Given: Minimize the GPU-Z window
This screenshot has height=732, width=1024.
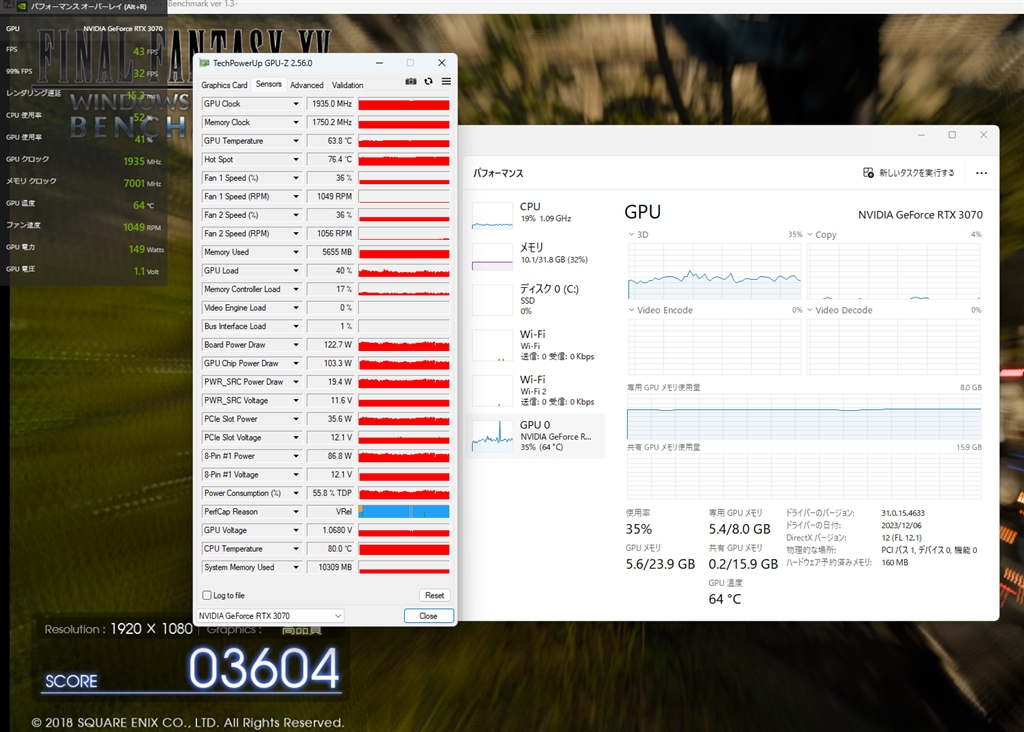Looking at the screenshot, I should coord(379,63).
